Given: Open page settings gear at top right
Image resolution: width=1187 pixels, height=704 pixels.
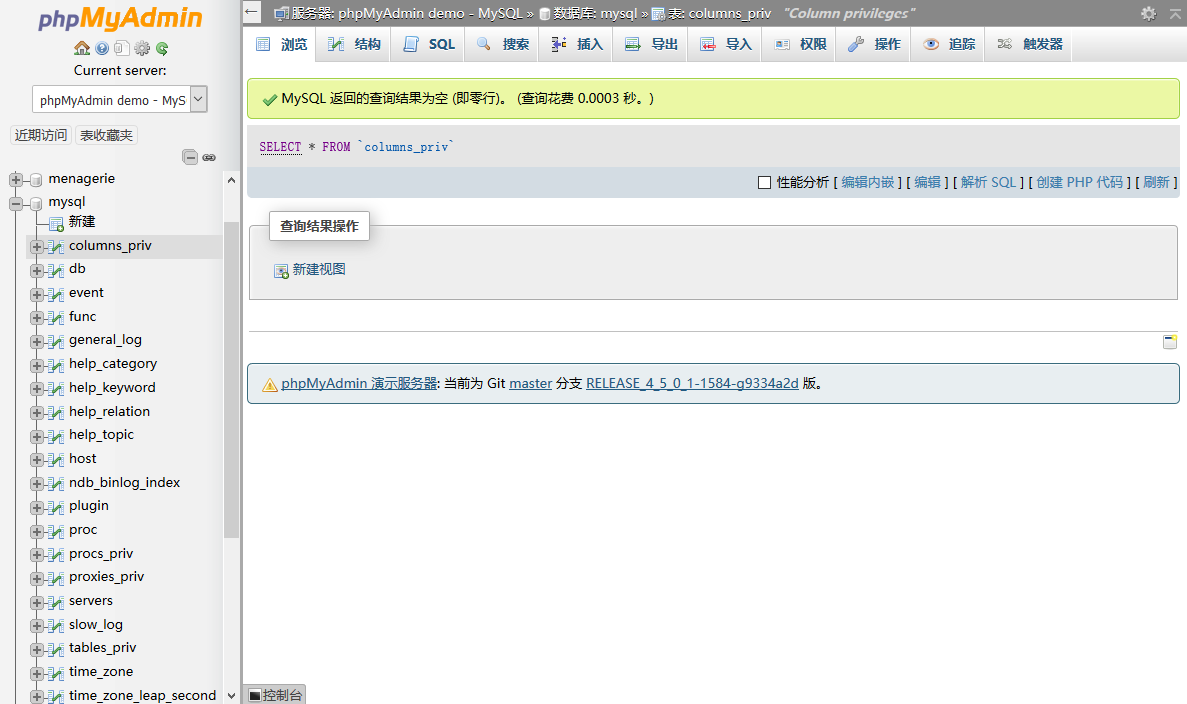Looking at the screenshot, I should tap(1148, 13).
